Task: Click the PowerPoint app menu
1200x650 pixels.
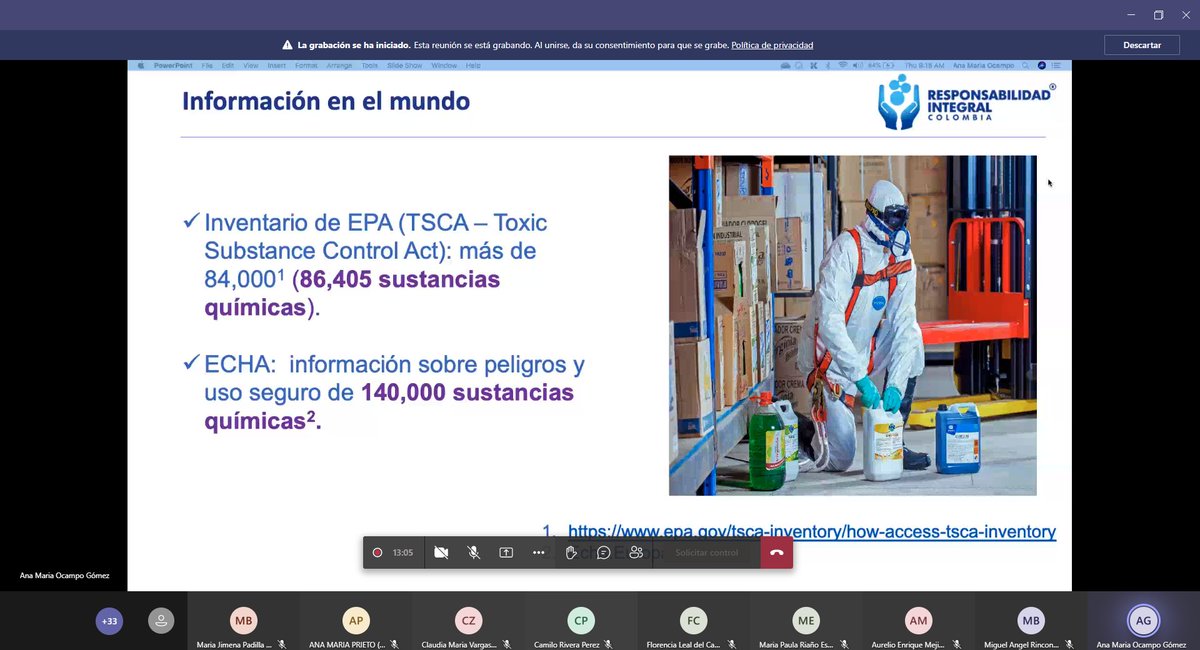Action: coord(173,65)
